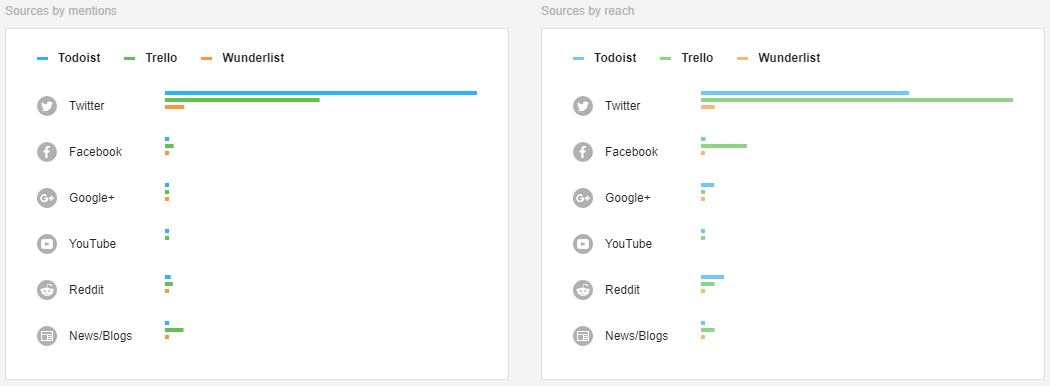Click the Twitter icon in Sources by mentions

click(x=47, y=106)
